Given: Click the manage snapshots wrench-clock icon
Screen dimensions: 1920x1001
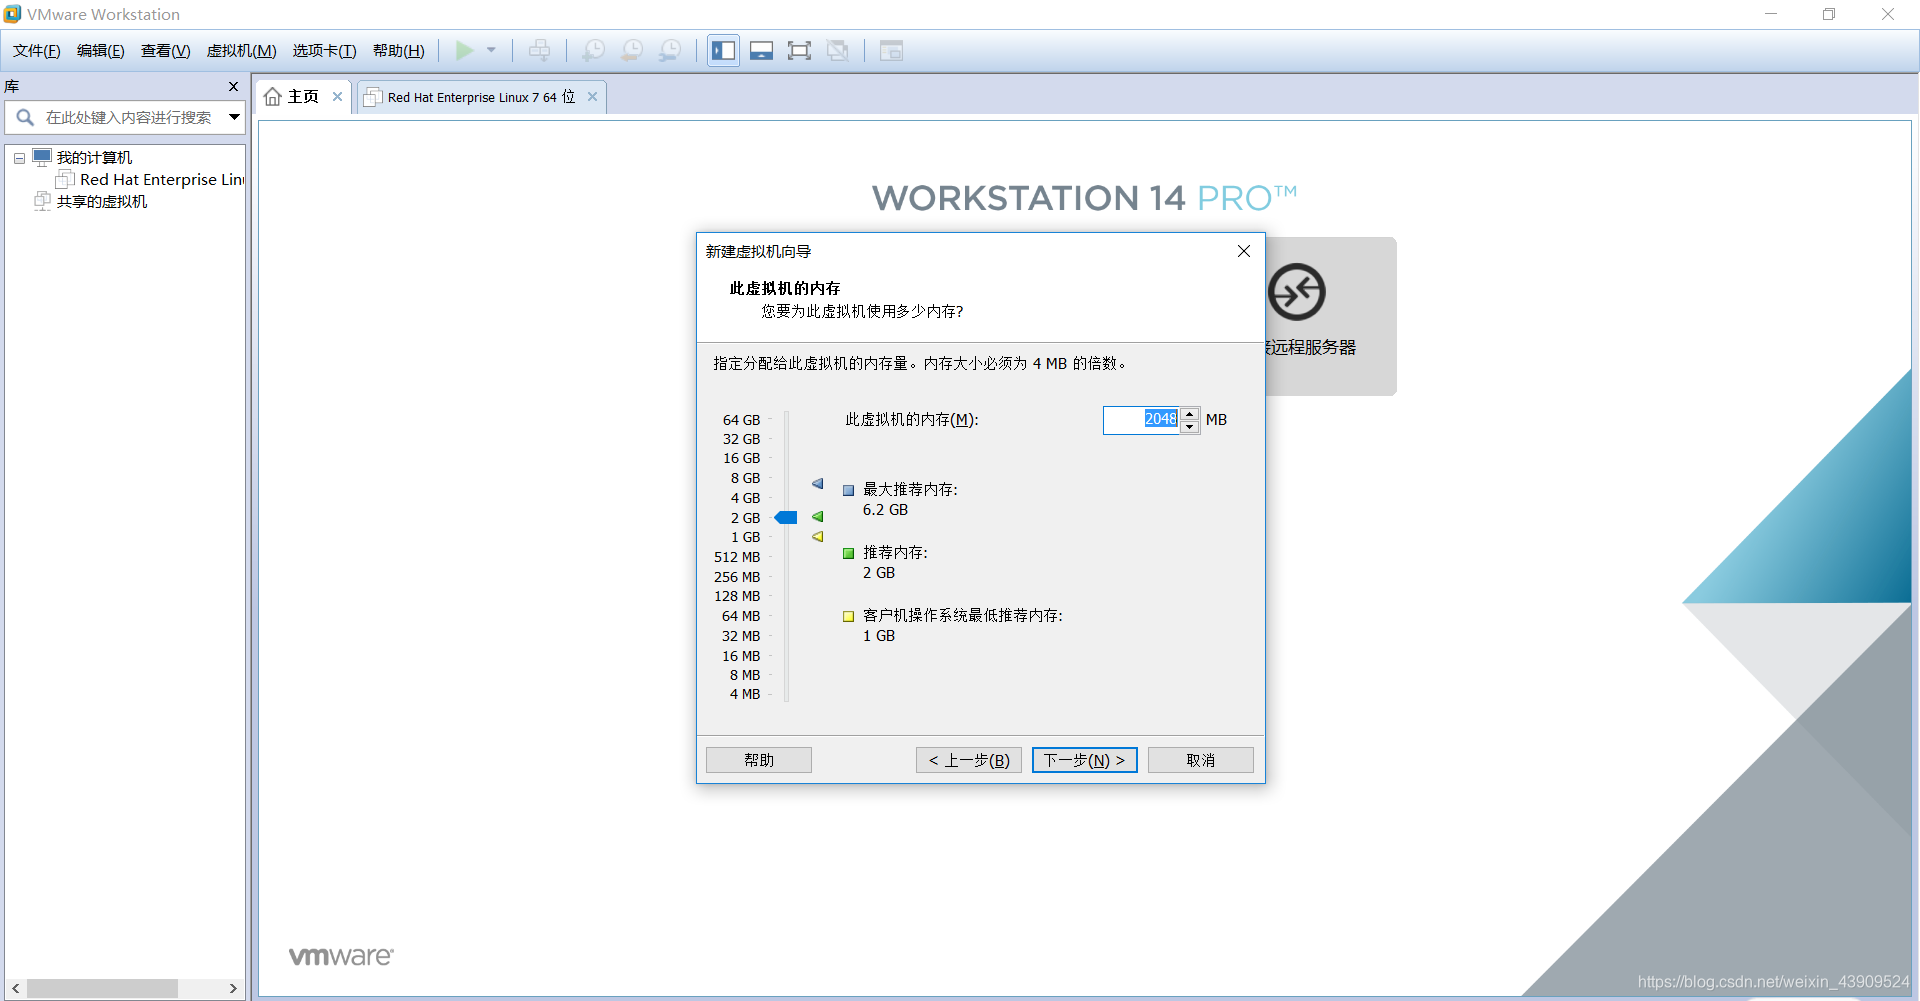Looking at the screenshot, I should (x=670, y=50).
